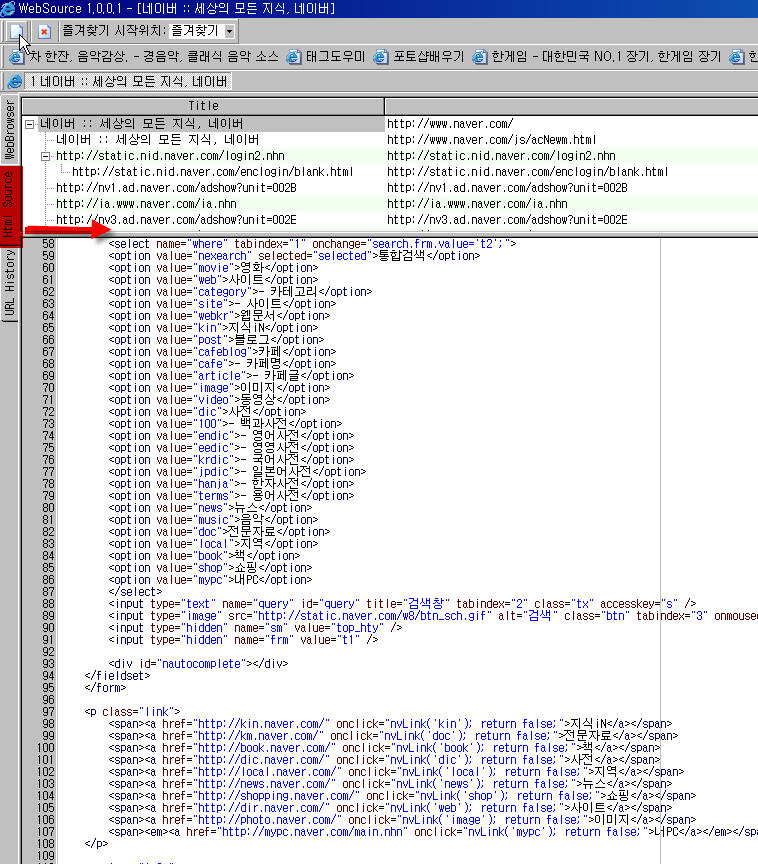Click line number 92 in the gutter

pos(48,652)
